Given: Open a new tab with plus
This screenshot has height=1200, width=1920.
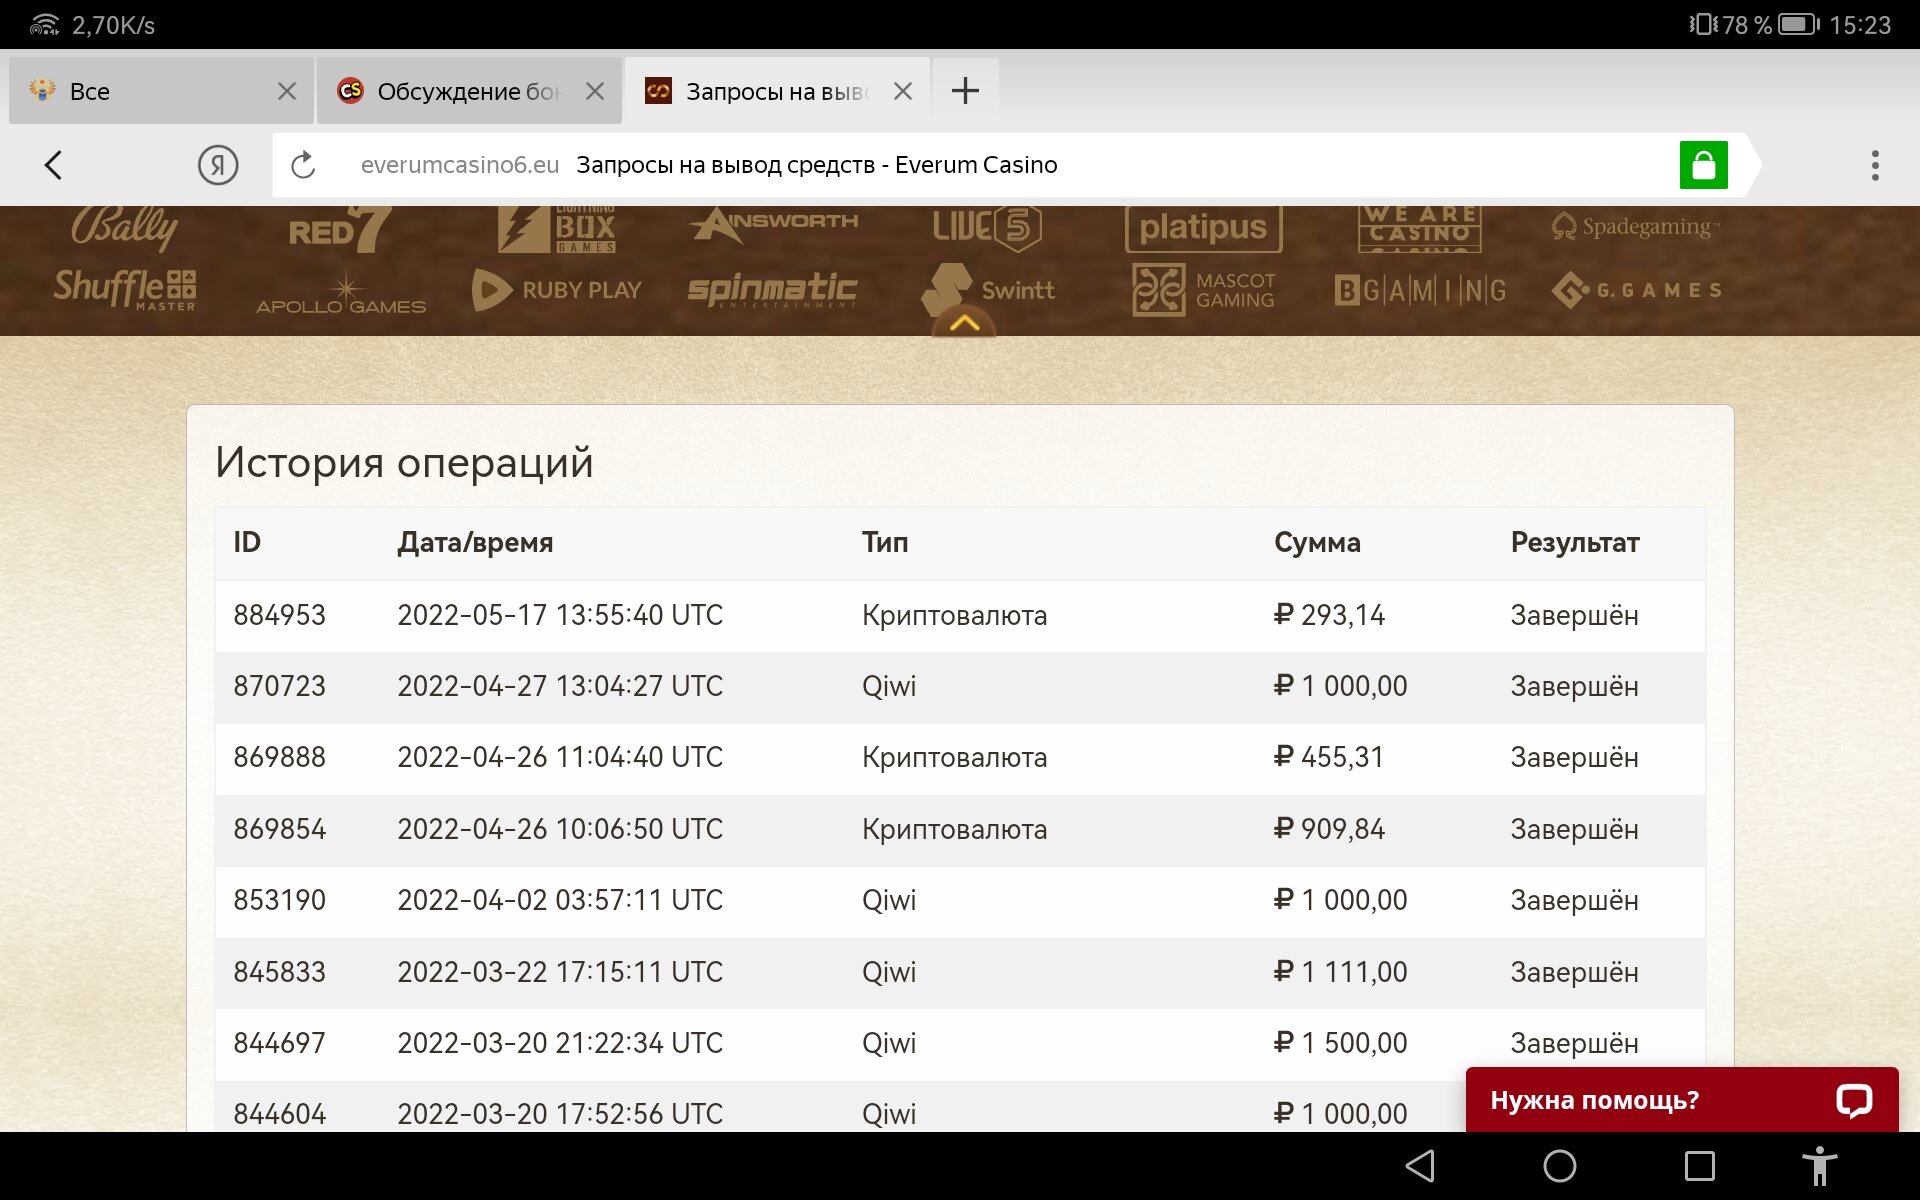Looking at the screenshot, I should tap(965, 91).
